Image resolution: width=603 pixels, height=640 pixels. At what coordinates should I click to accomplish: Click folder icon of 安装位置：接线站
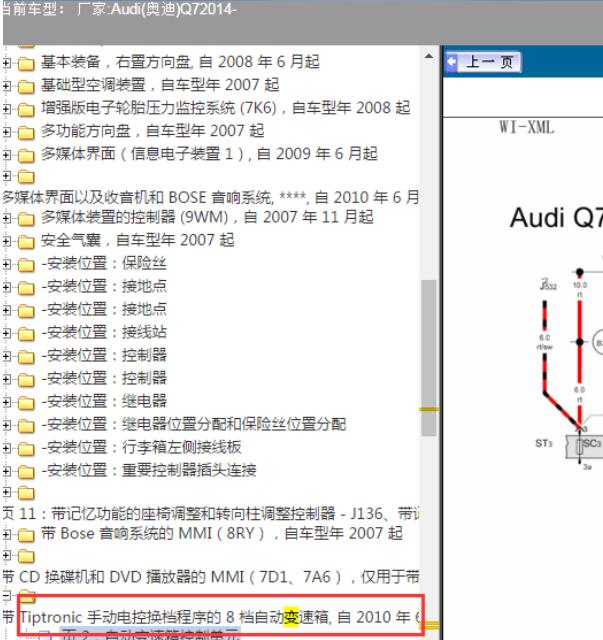point(26,333)
